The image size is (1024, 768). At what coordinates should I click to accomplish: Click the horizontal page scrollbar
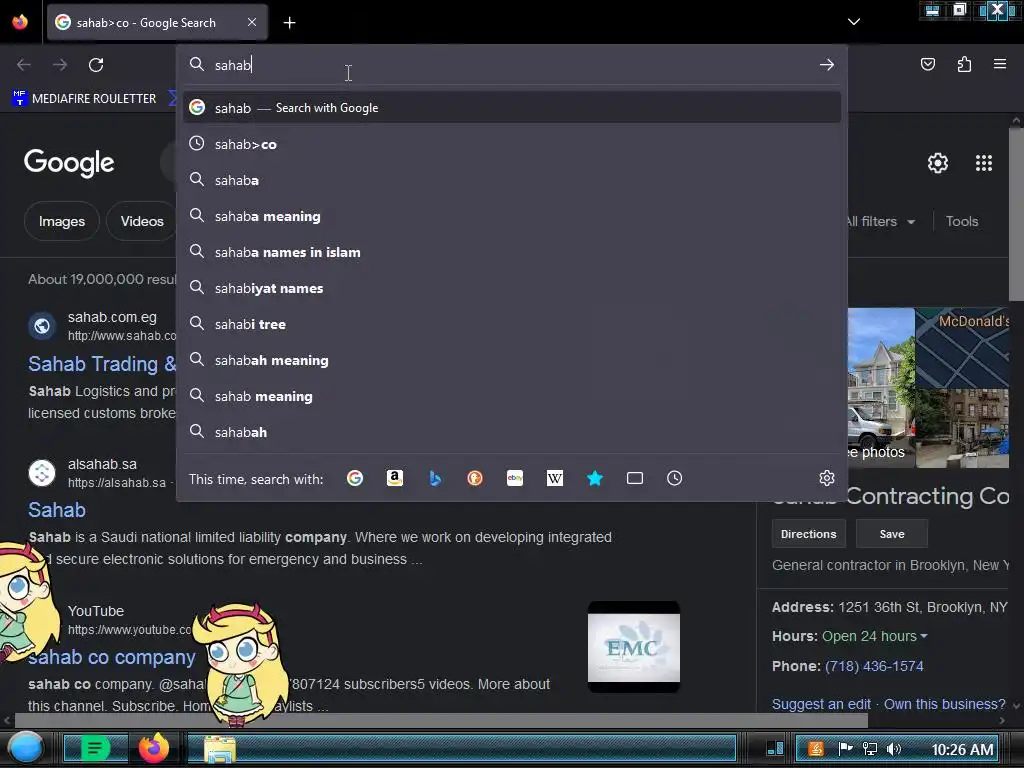click(441, 720)
